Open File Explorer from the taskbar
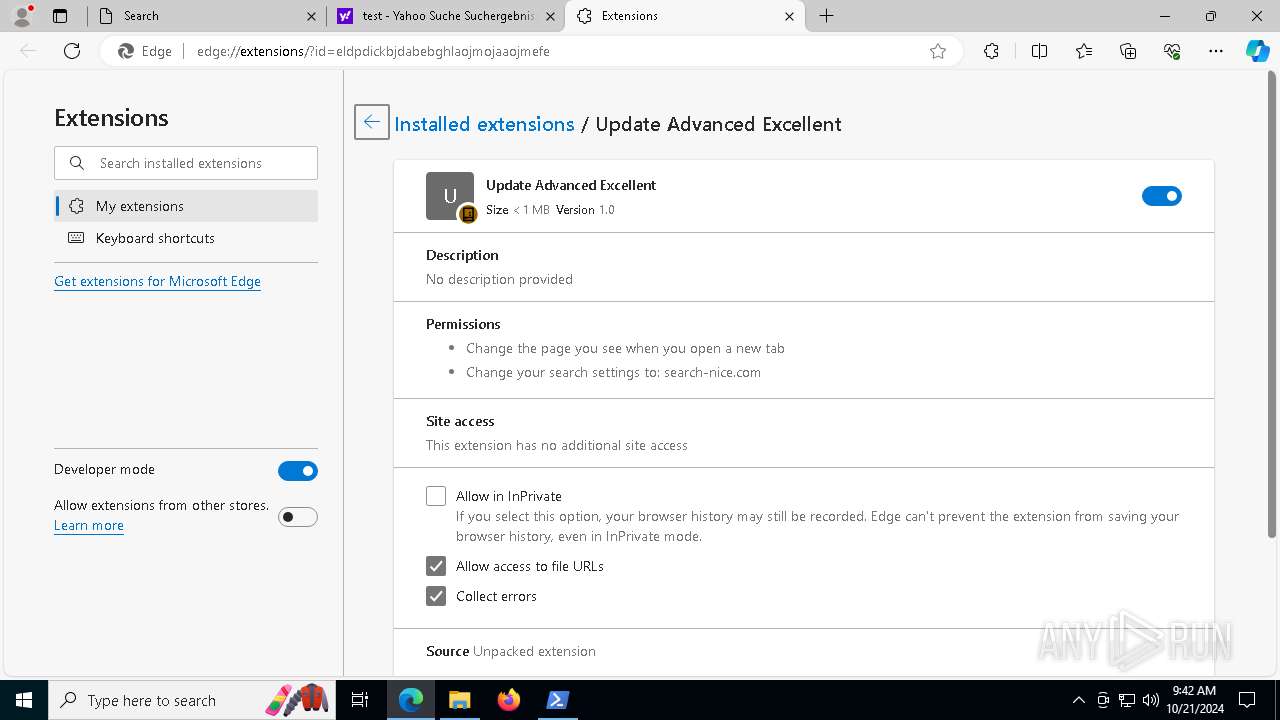This screenshot has height=720, width=1280. (459, 700)
